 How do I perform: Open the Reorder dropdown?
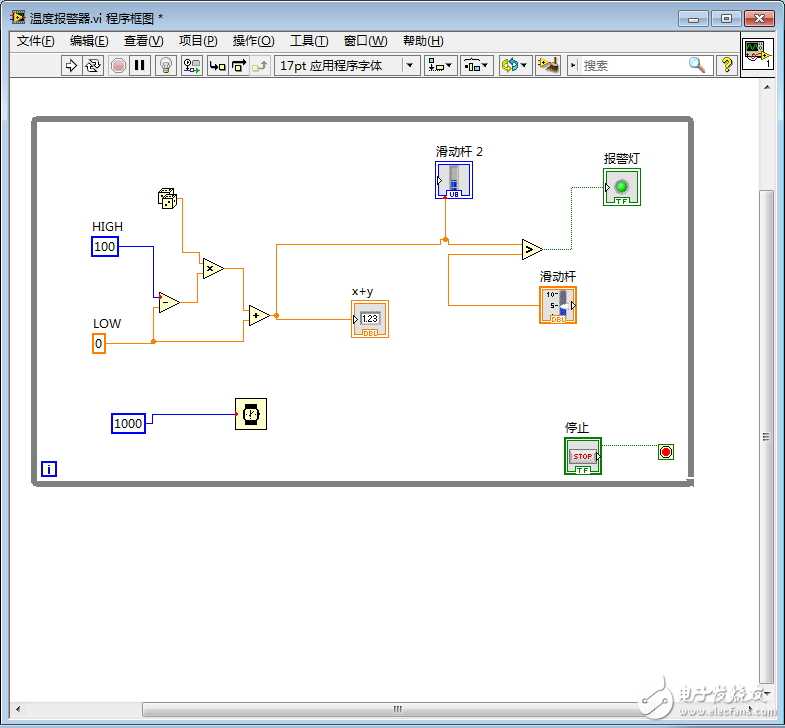coord(515,66)
